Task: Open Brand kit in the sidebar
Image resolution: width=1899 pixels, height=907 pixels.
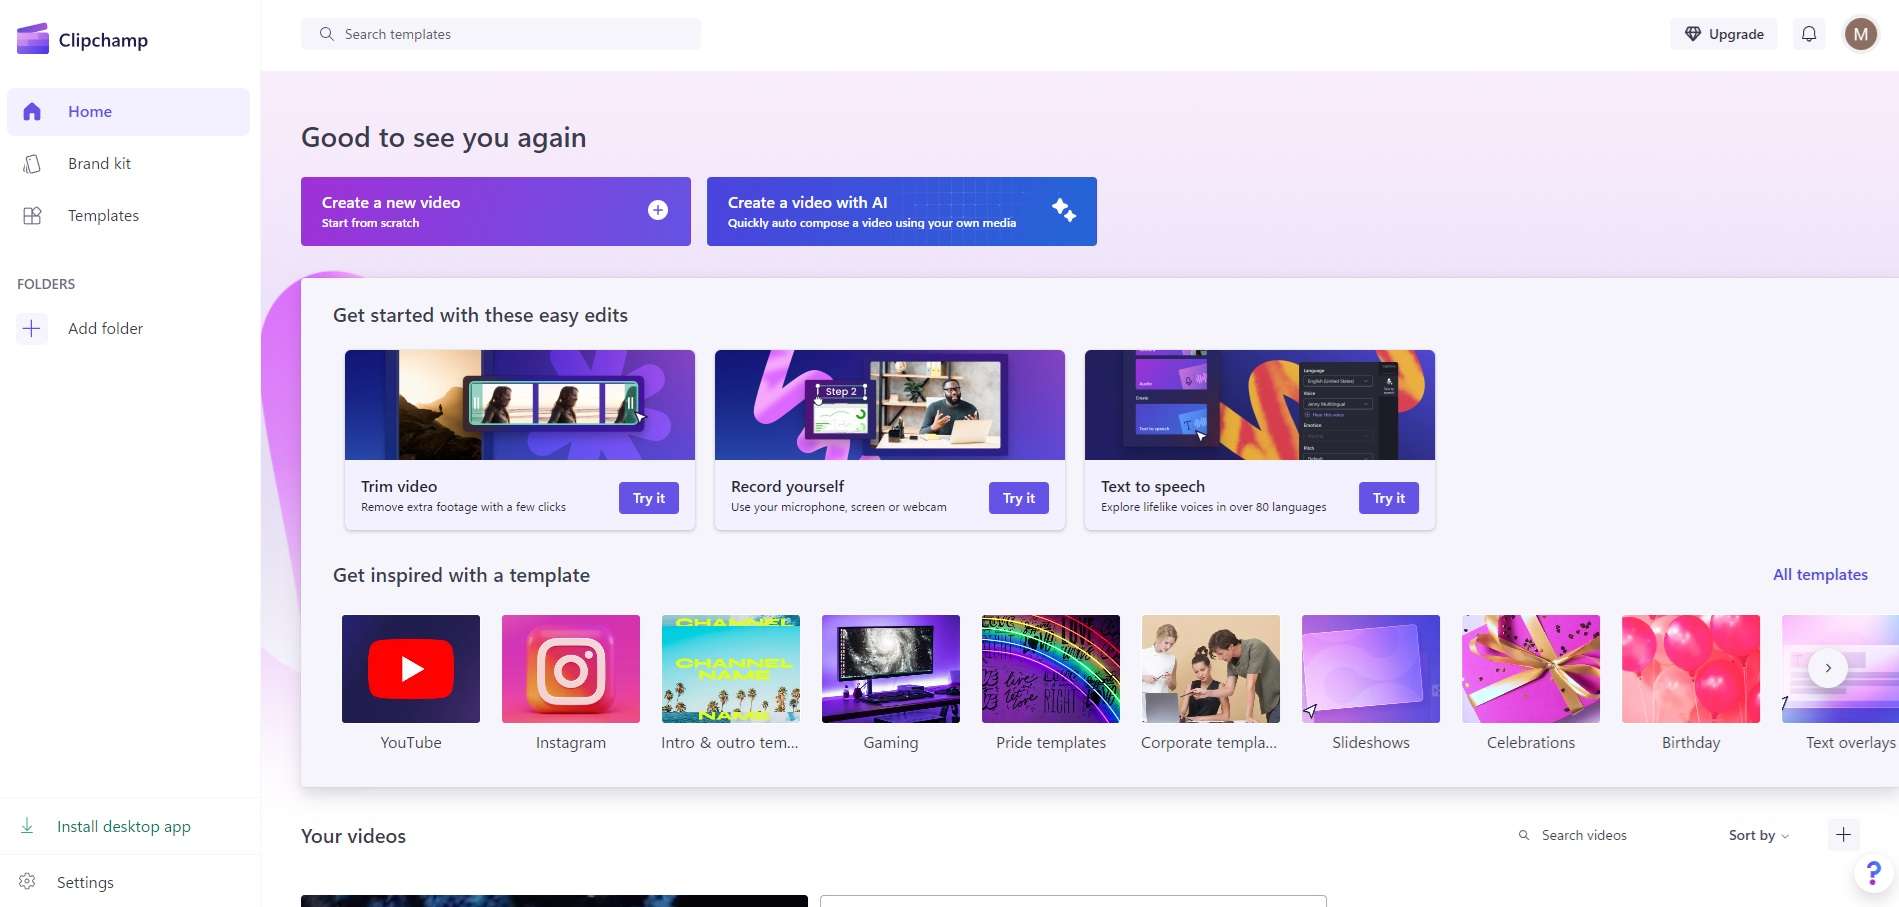Action: pos(128,164)
